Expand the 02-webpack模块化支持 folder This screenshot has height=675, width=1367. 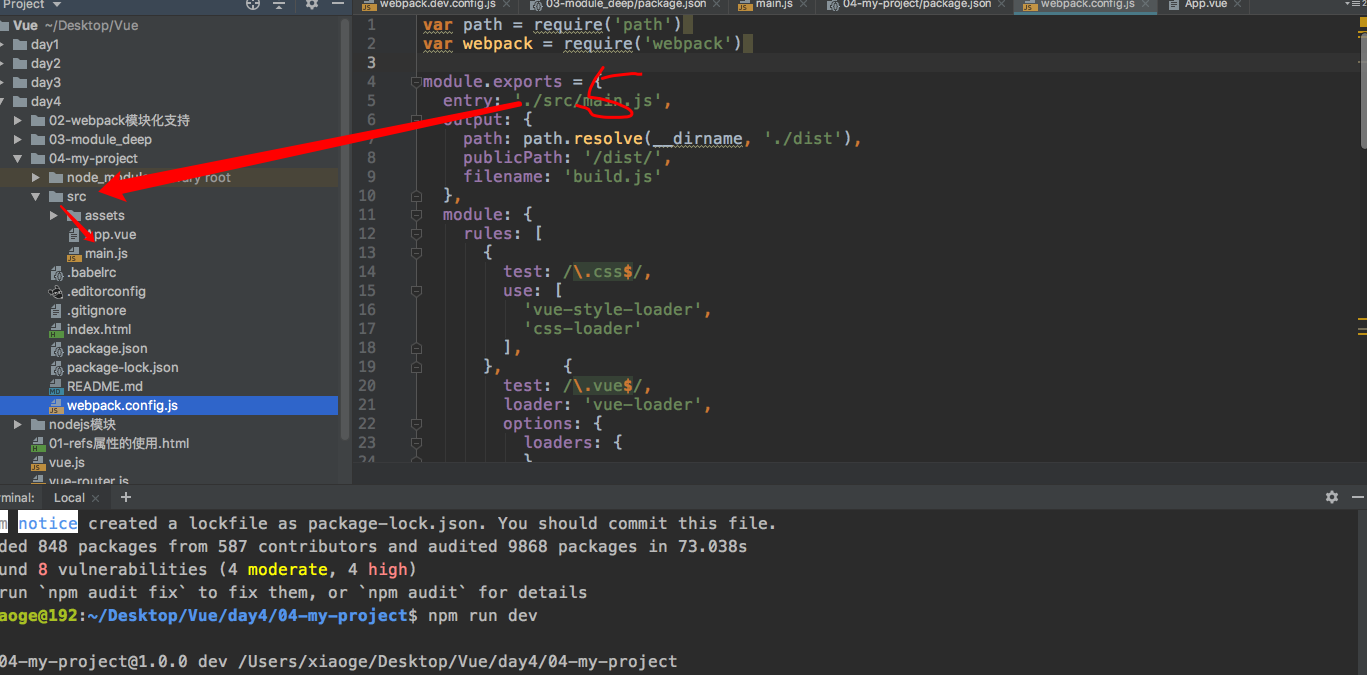coord(18,121)
